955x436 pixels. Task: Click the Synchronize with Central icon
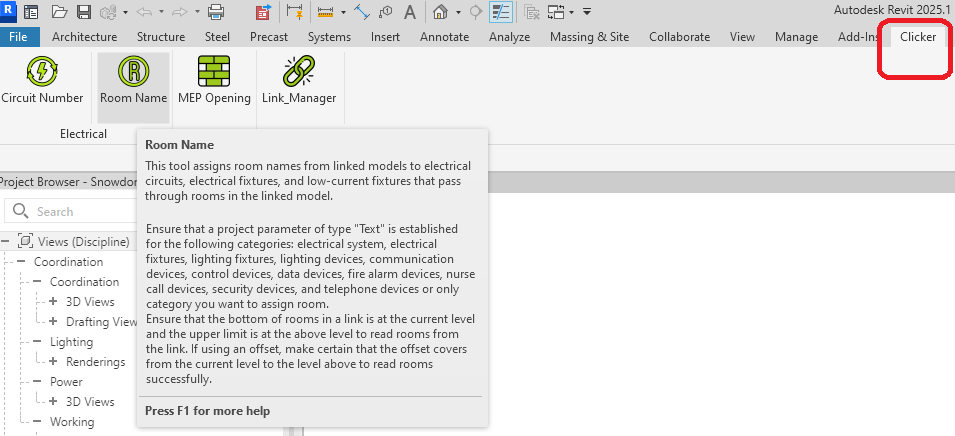tap(107, 12)
